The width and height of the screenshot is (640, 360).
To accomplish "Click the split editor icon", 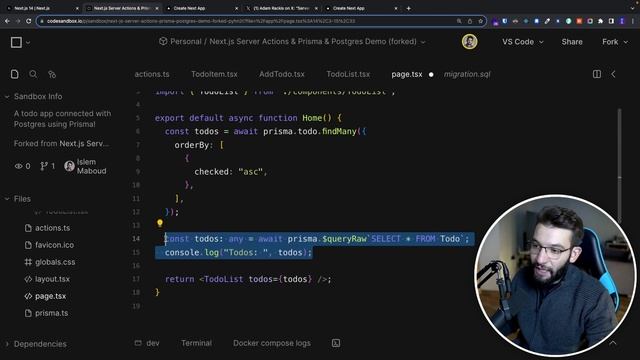I will 597,74.
